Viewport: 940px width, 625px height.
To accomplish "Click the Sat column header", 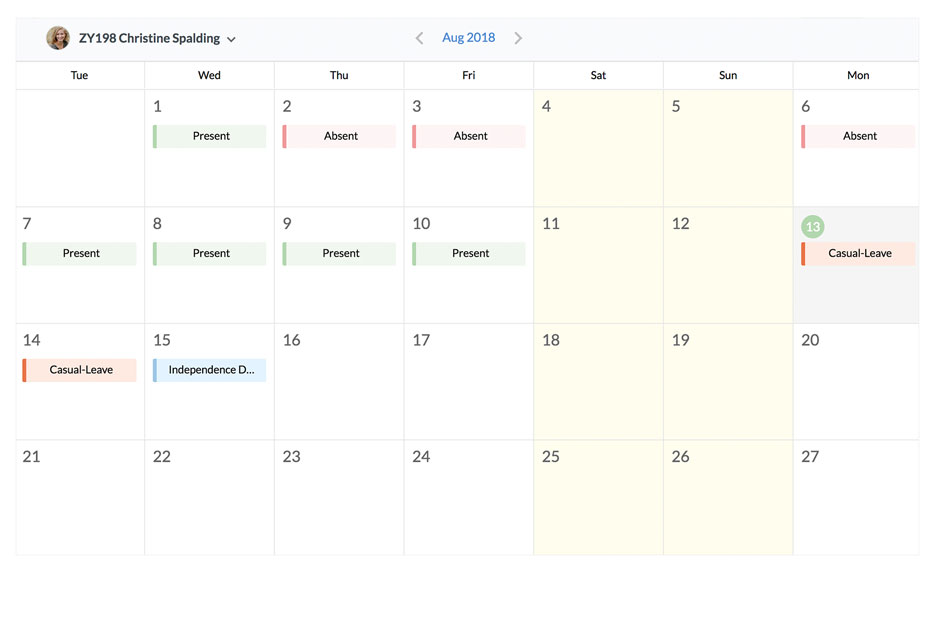I will click(x=598, y=76).
